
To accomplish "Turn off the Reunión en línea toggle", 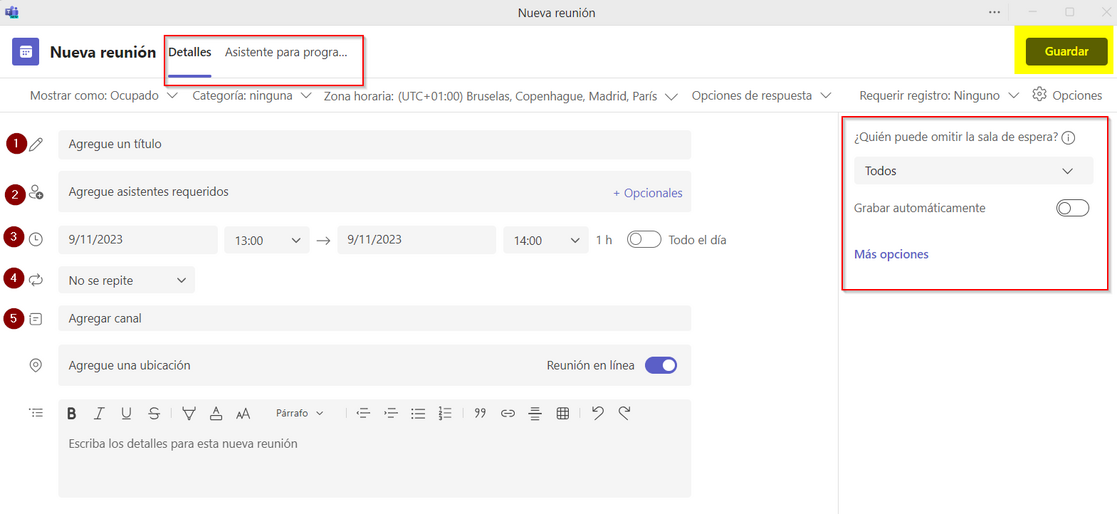I will (660, 365).
